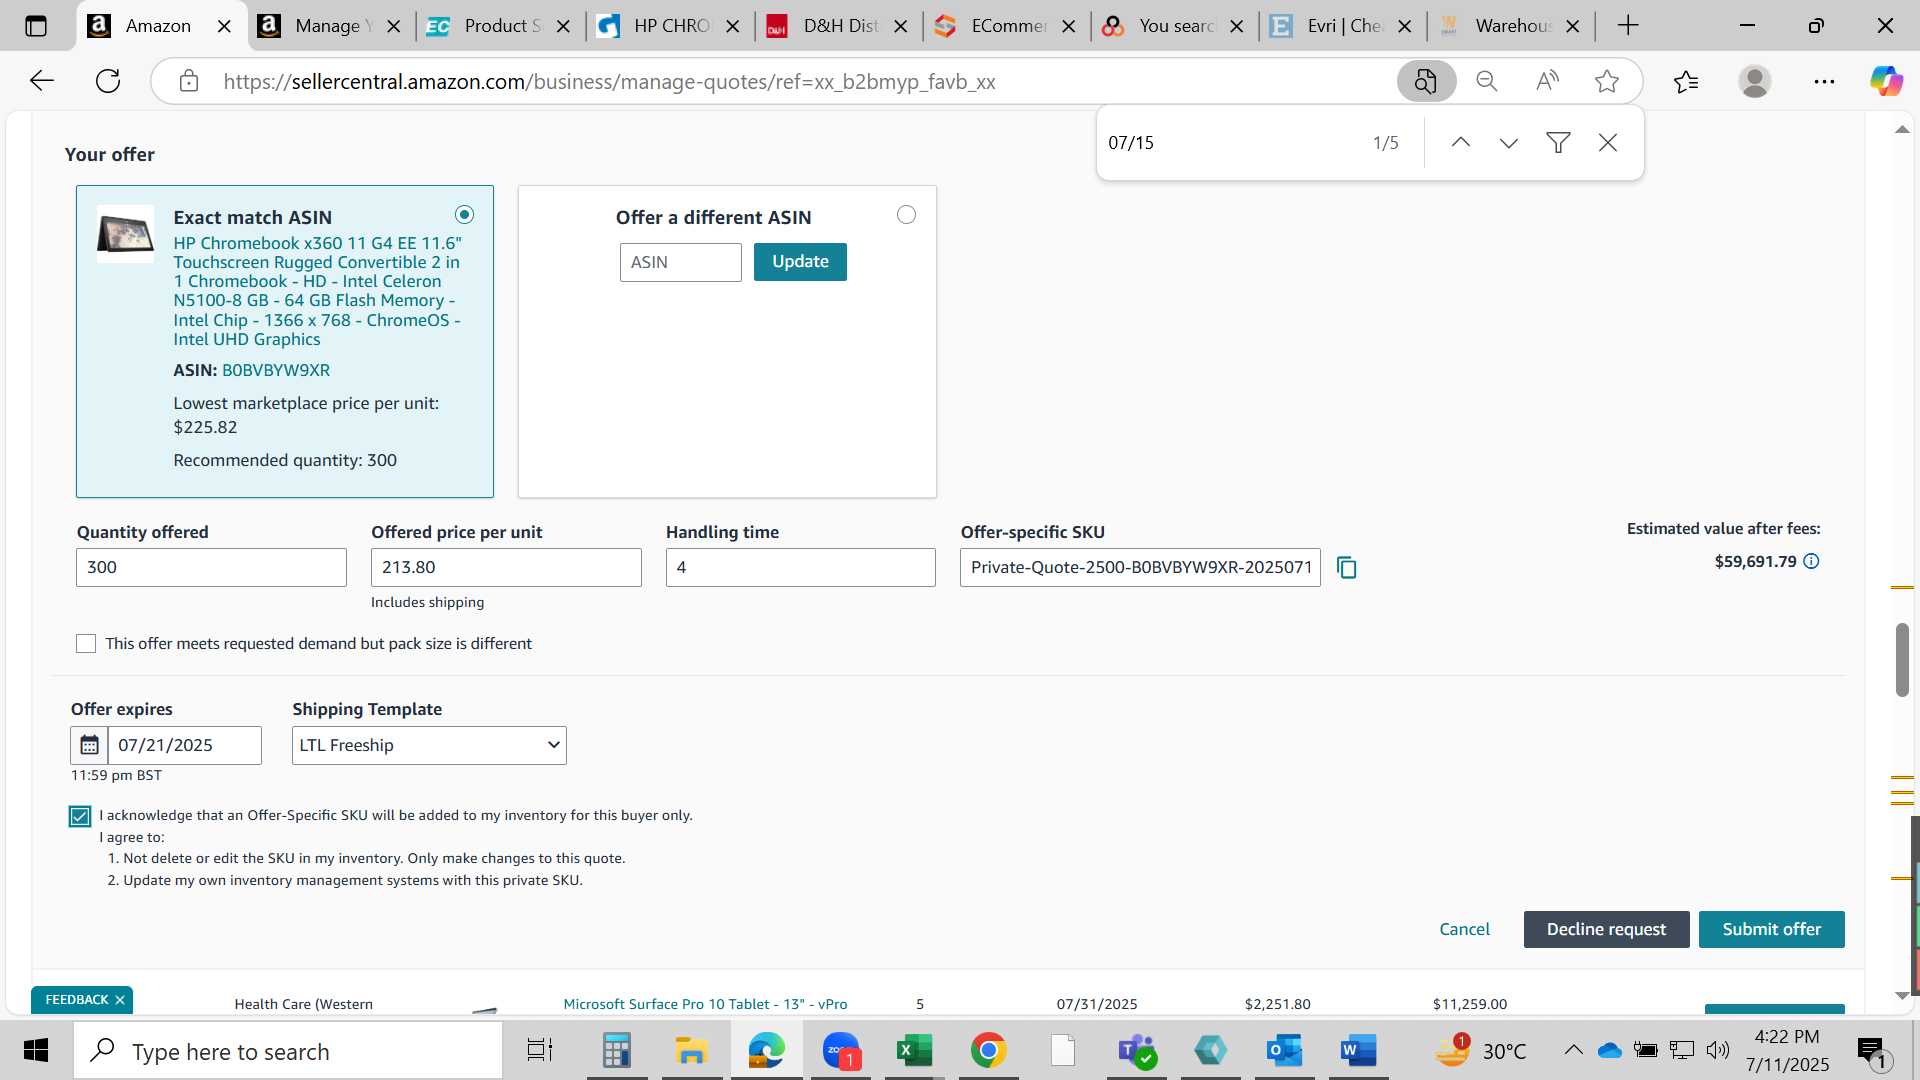Copy the Offer-specific SKU to clipboard
Screen dimensions: 1920x1080
point(1347,568)
